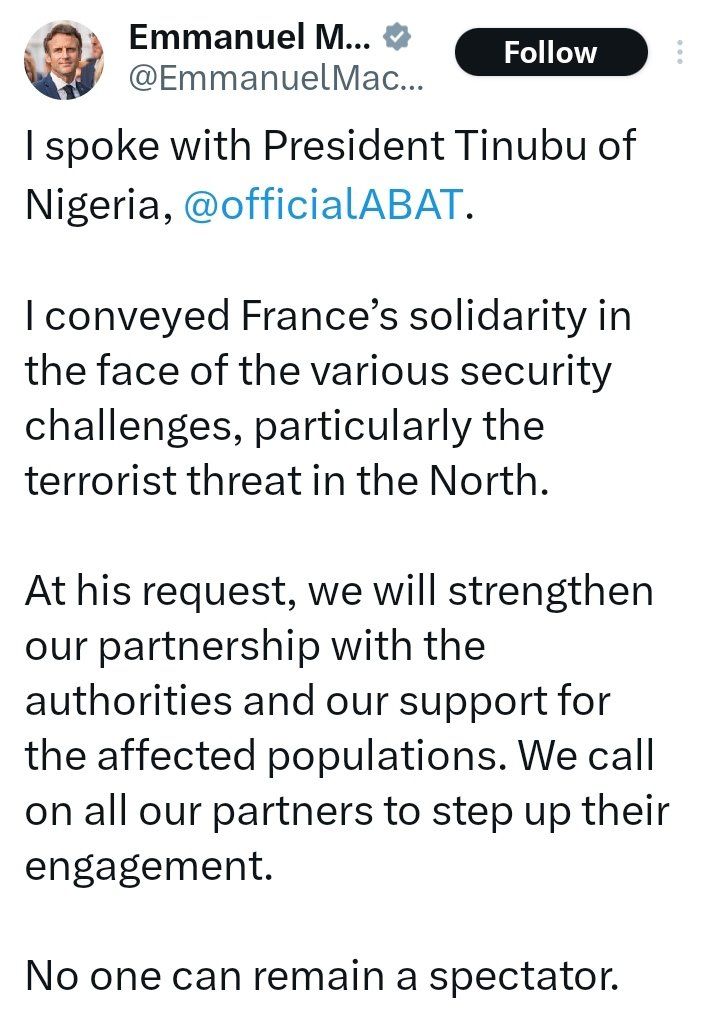Click the line "terrorist threat in the North."
This screenshot has height=1012, width=720.
(287, 480)
